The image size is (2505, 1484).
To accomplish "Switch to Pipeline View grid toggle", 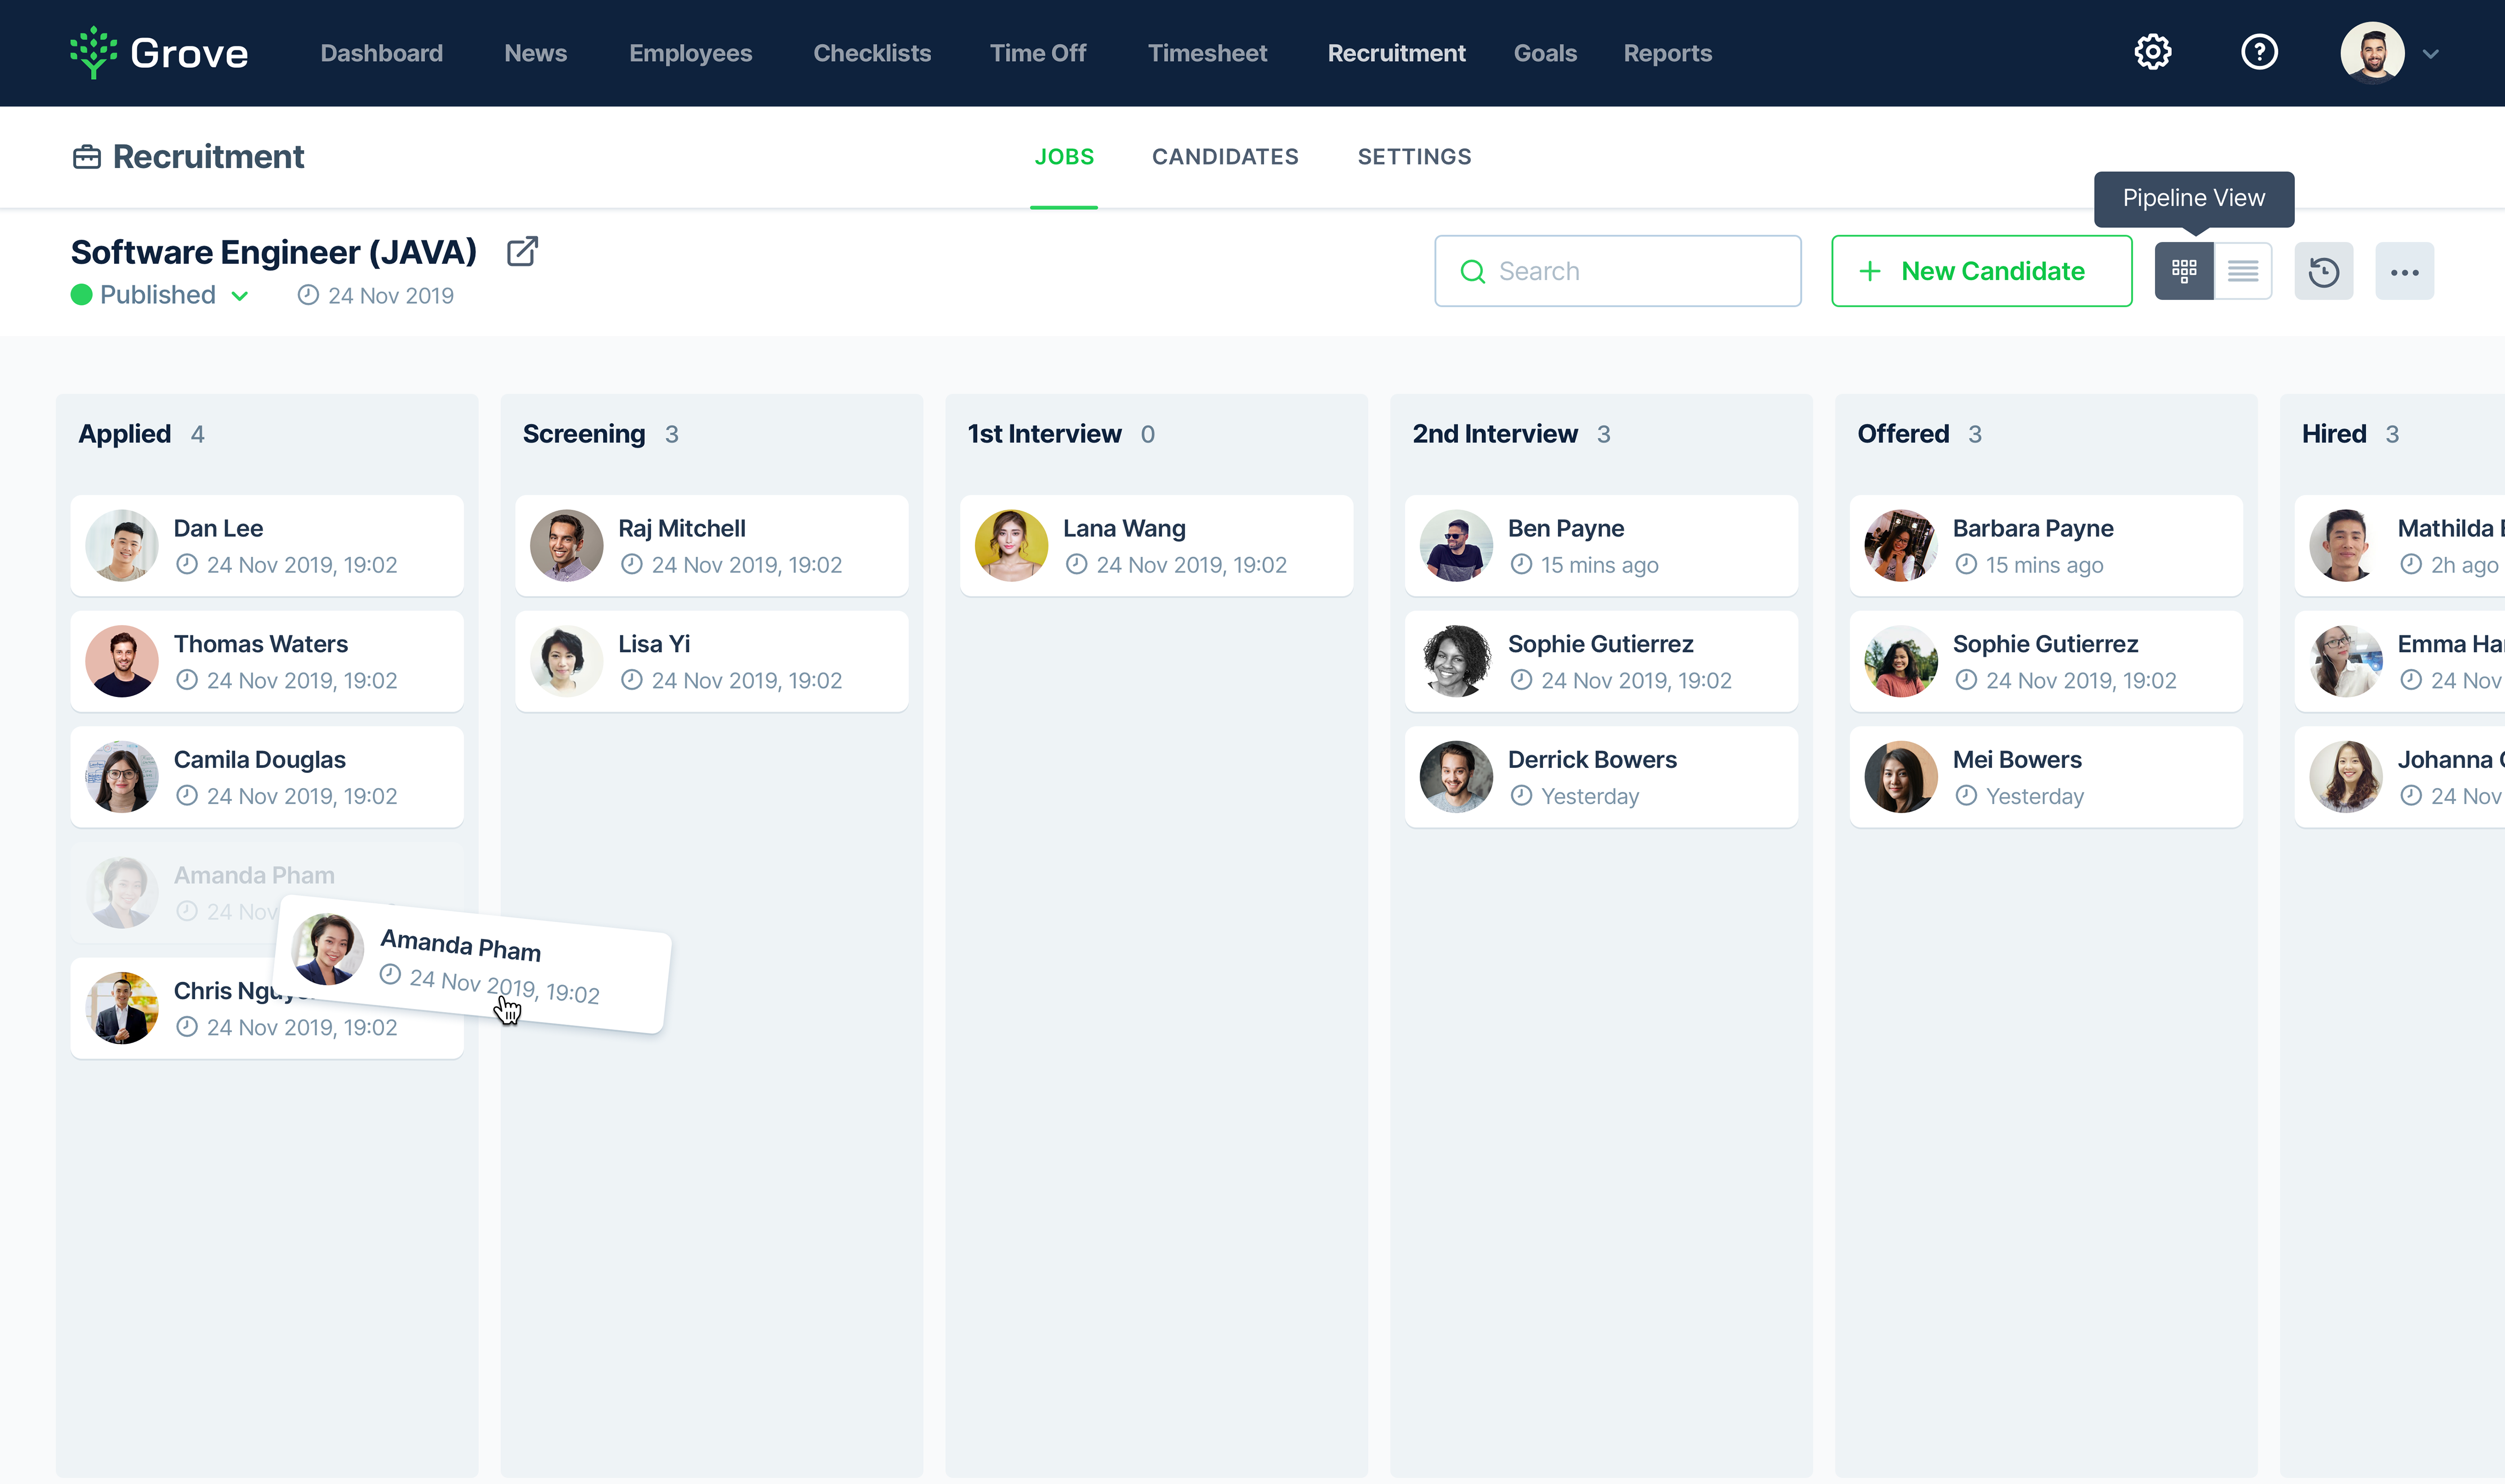I will point(2184,271).
